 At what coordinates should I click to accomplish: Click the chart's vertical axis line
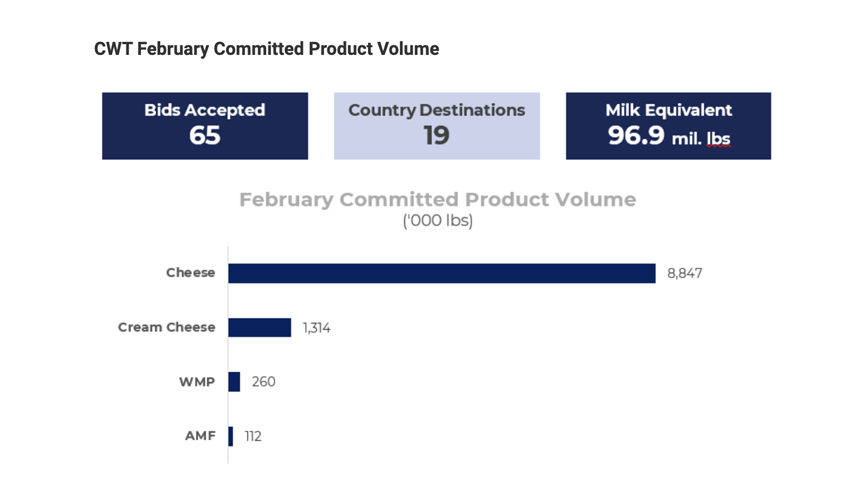[x=228, y=355]
